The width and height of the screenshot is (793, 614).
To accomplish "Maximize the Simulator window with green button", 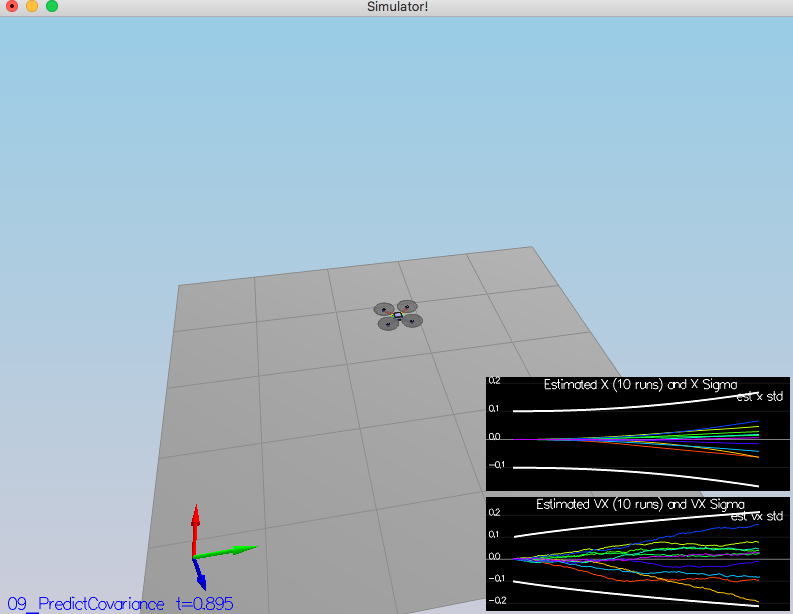I will coord(52,6).
